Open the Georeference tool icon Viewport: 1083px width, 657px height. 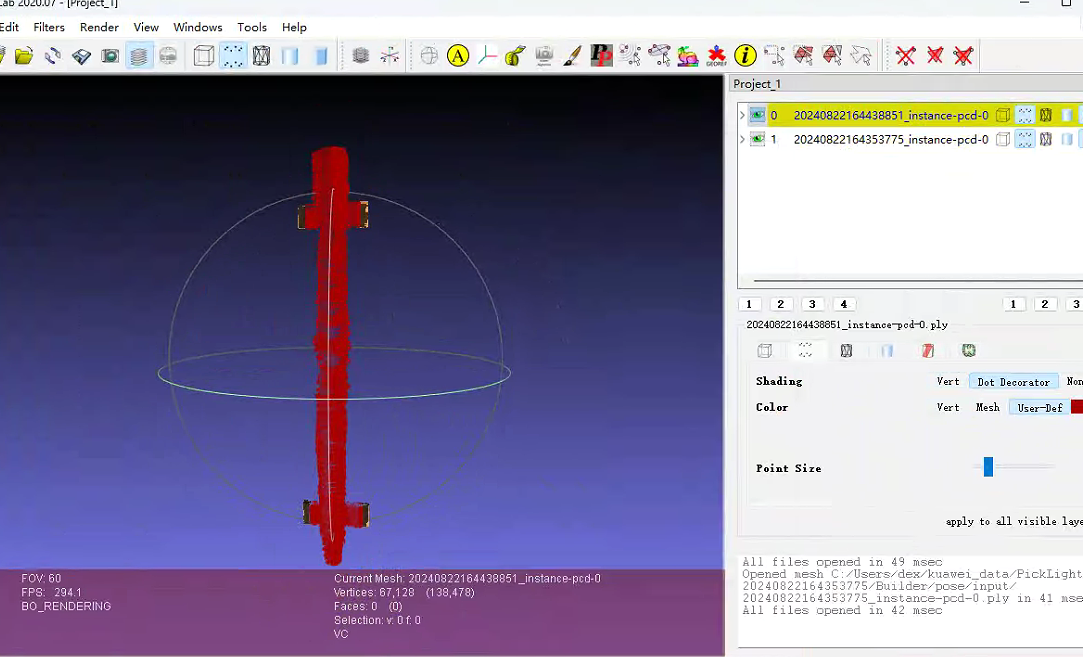pos(716,56)
